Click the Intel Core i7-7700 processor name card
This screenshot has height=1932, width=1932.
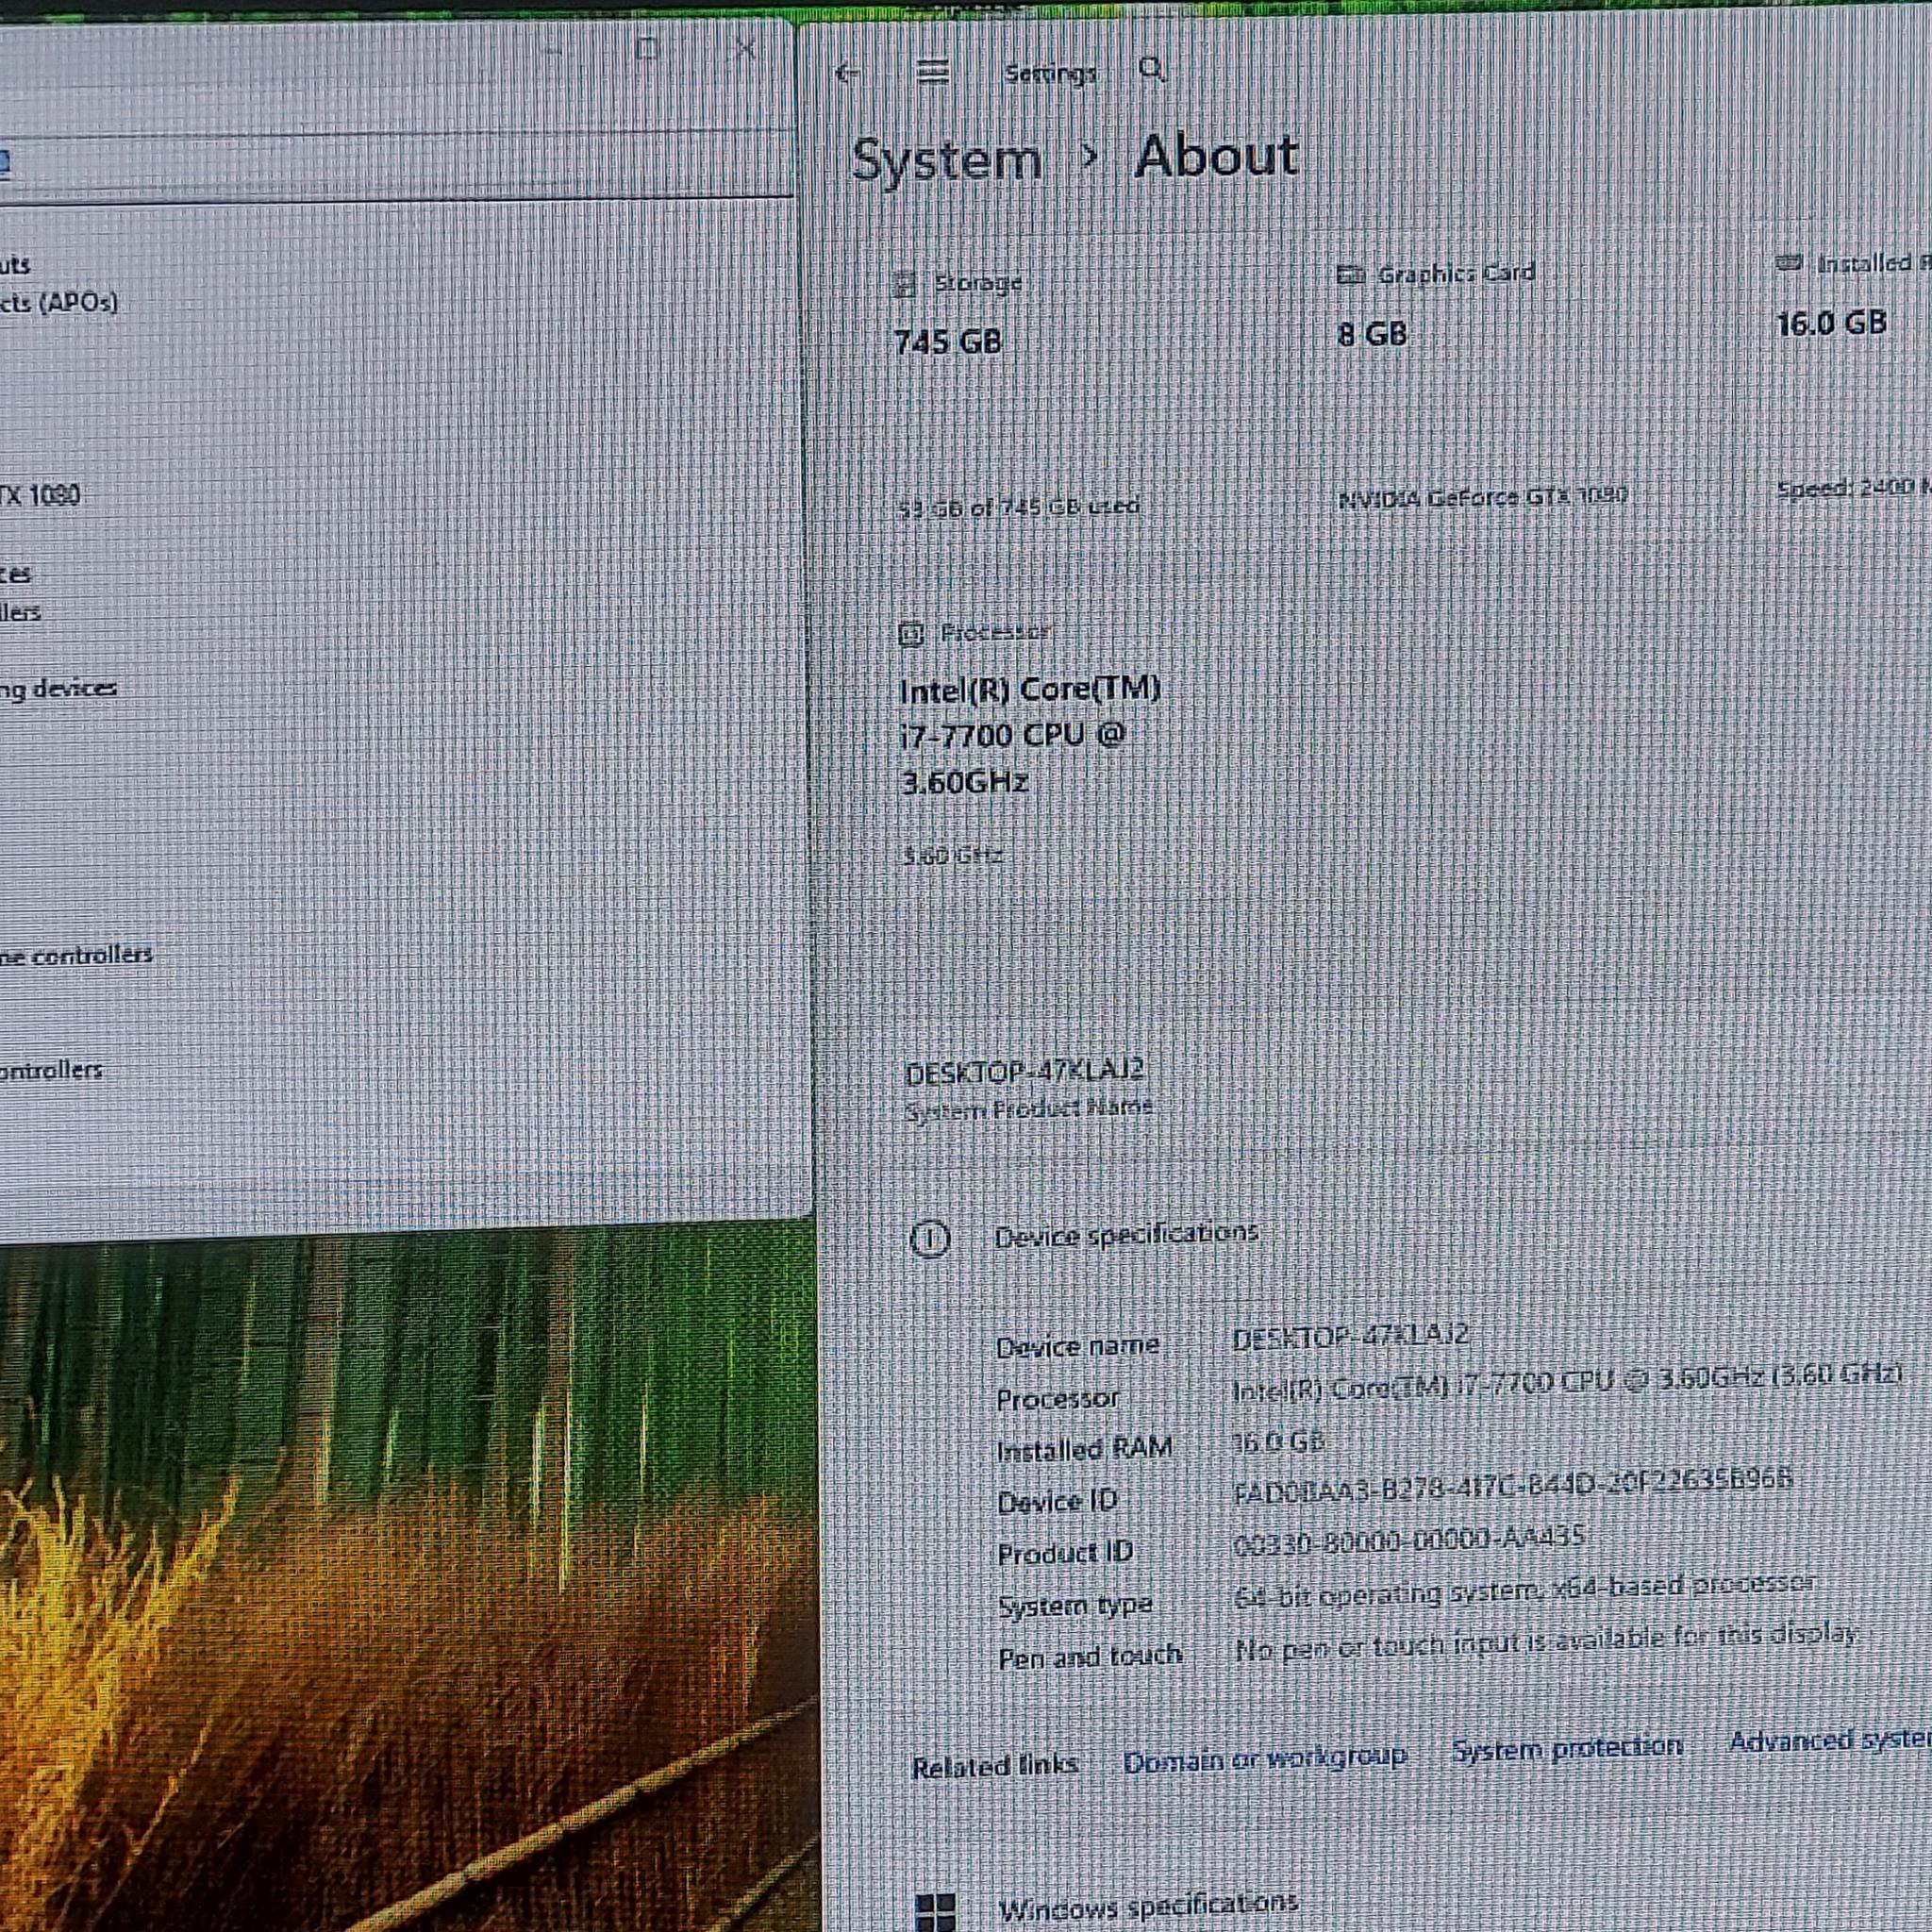tap(1031, 735)
